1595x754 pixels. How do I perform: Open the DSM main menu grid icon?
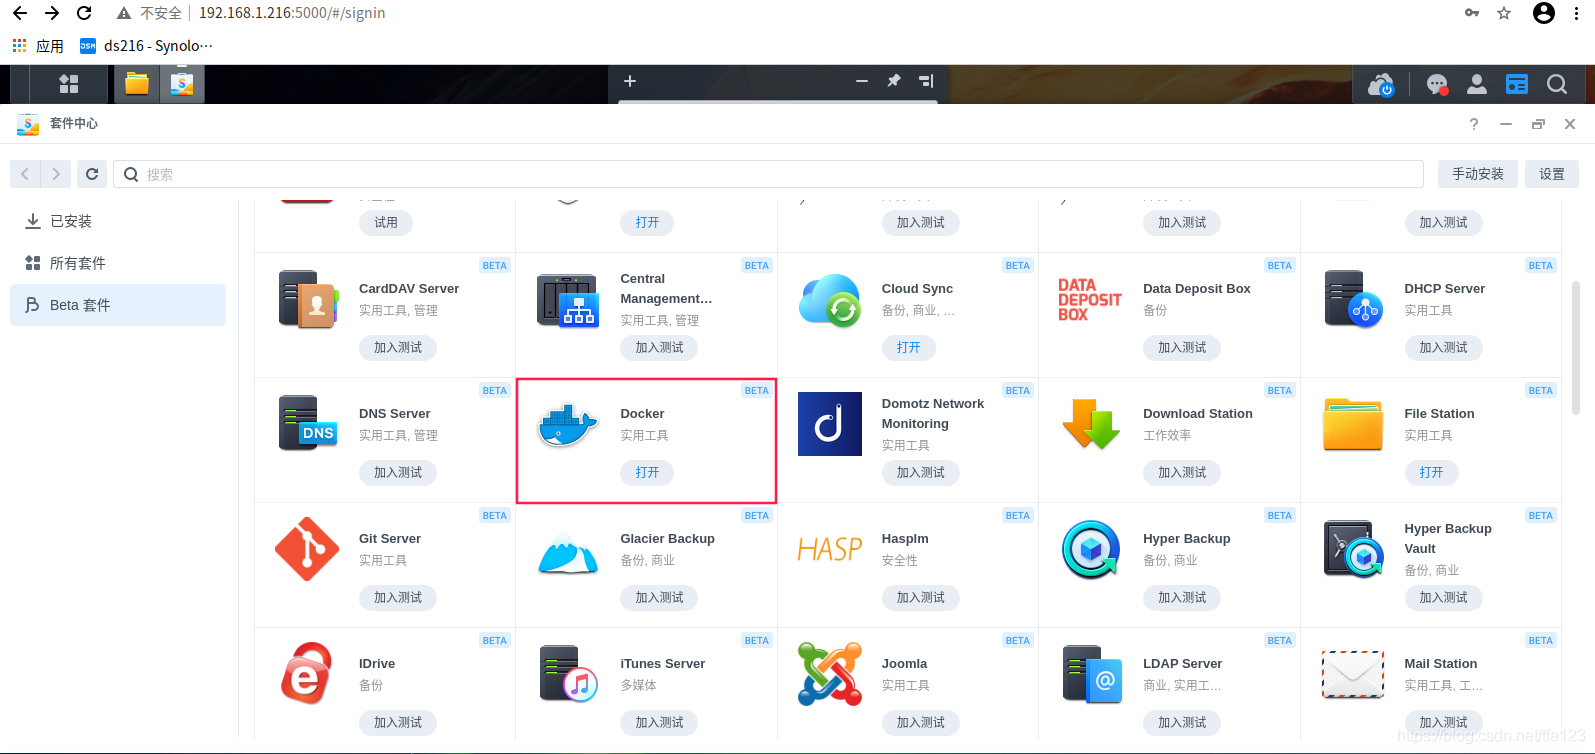click(68, 84)
